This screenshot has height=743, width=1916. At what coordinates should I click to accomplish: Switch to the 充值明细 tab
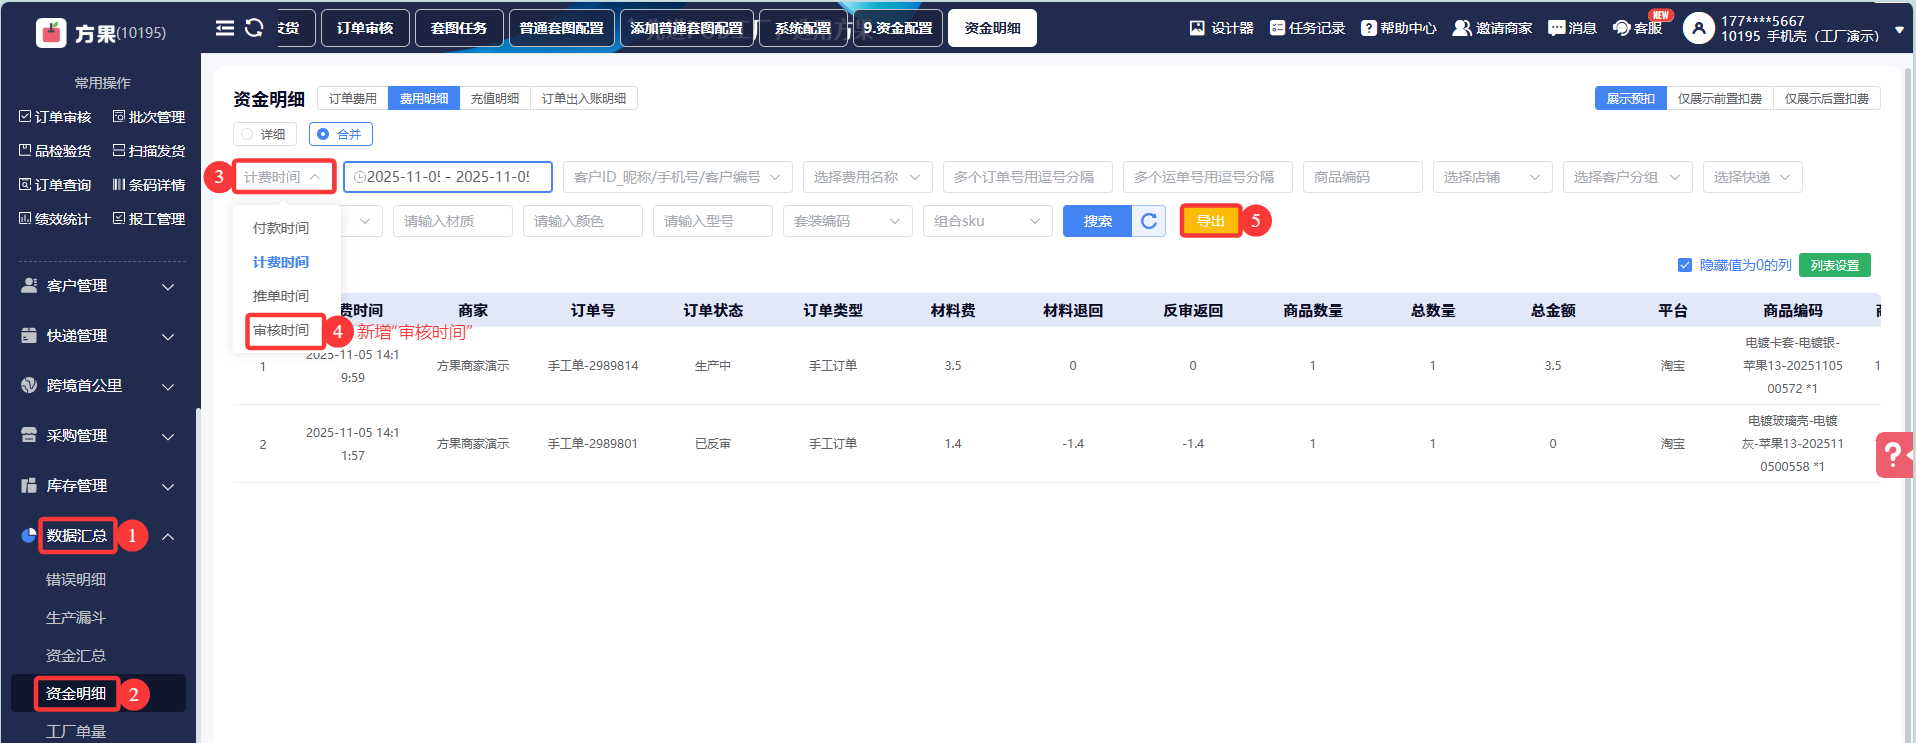495,98
